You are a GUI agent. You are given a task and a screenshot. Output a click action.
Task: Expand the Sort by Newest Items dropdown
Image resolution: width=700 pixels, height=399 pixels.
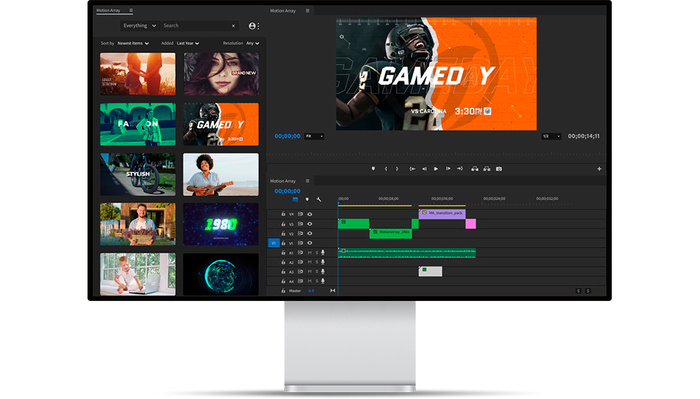click(x=133, y=43)
